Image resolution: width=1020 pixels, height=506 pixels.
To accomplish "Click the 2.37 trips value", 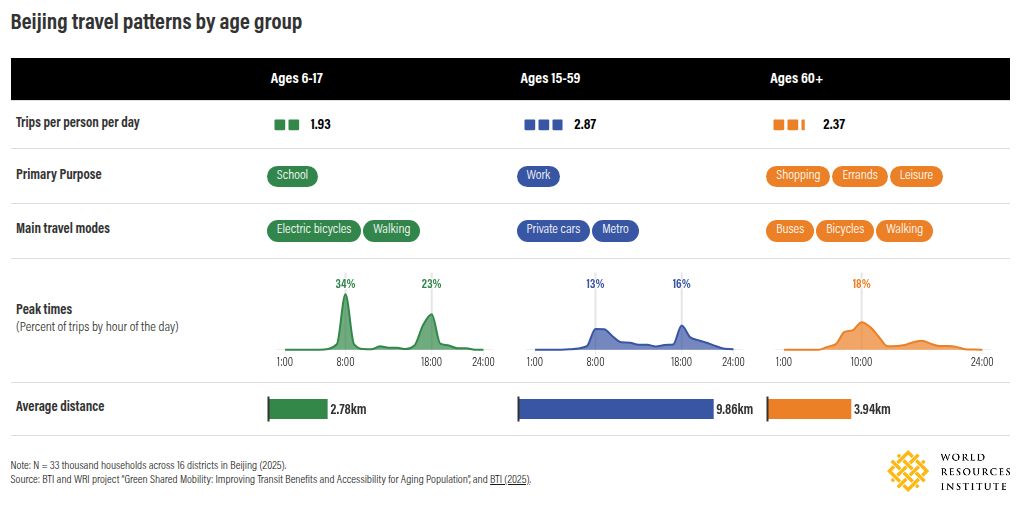I will tap(834, 125).
